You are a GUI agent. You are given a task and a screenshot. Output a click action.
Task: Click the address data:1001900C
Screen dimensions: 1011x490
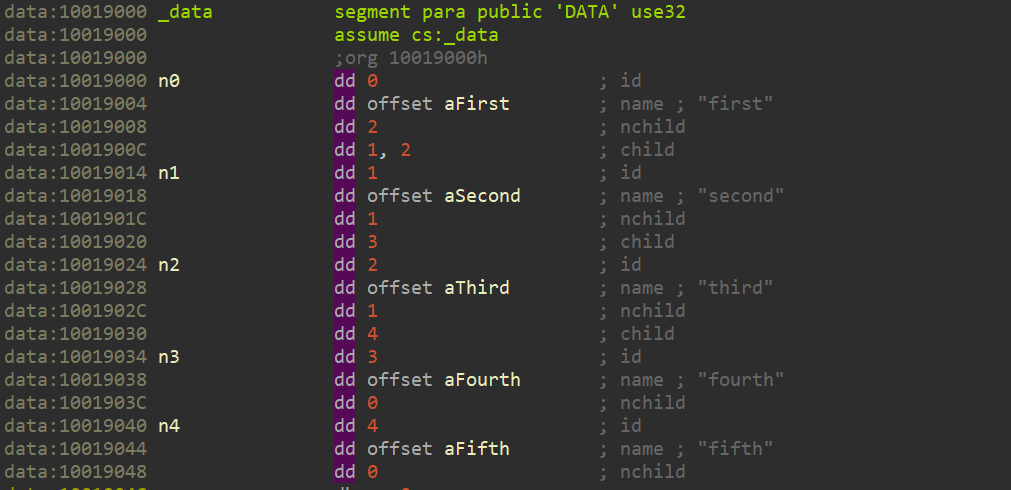tap(76, 150)
